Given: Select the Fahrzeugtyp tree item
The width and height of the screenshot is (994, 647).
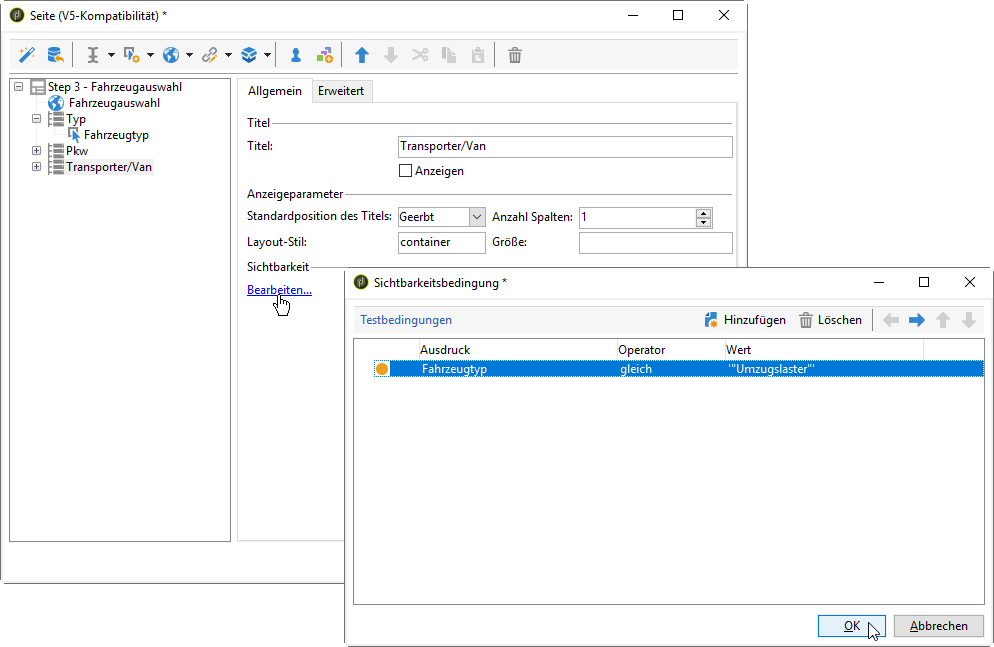Looking at the screenshot, I should pos(116,135).
